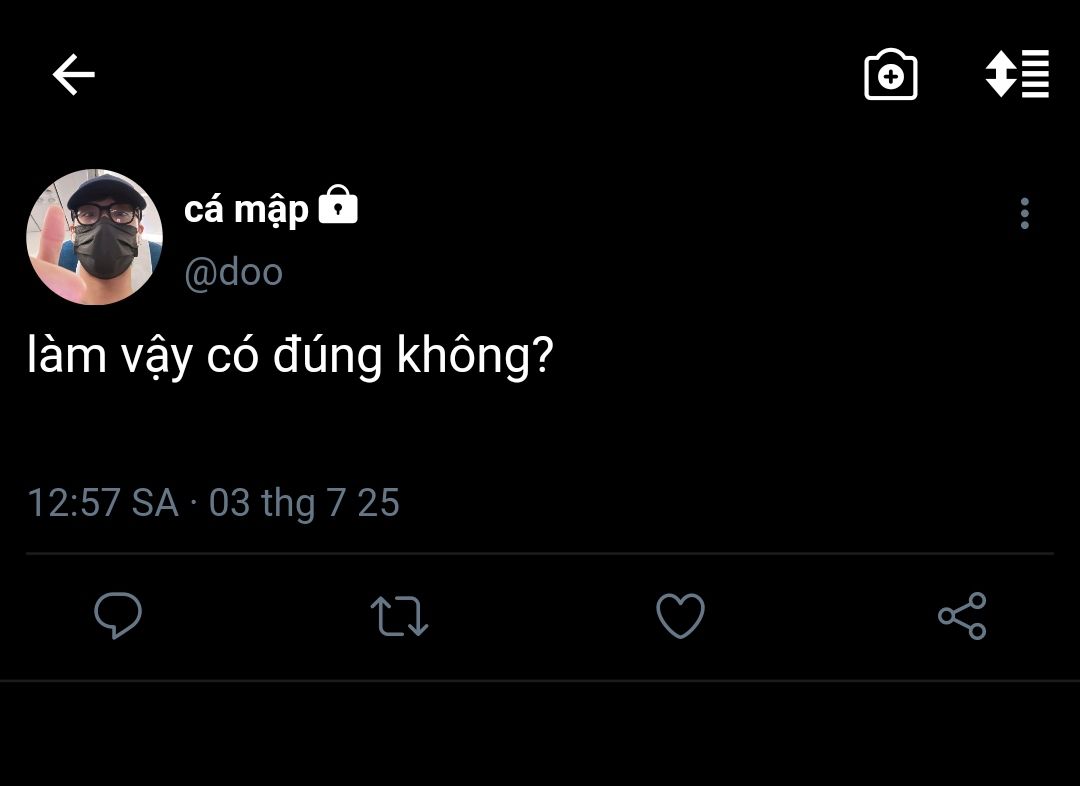Open the mask-wearing profile picture
This screenshot has height=786, width=1080.
95,237
